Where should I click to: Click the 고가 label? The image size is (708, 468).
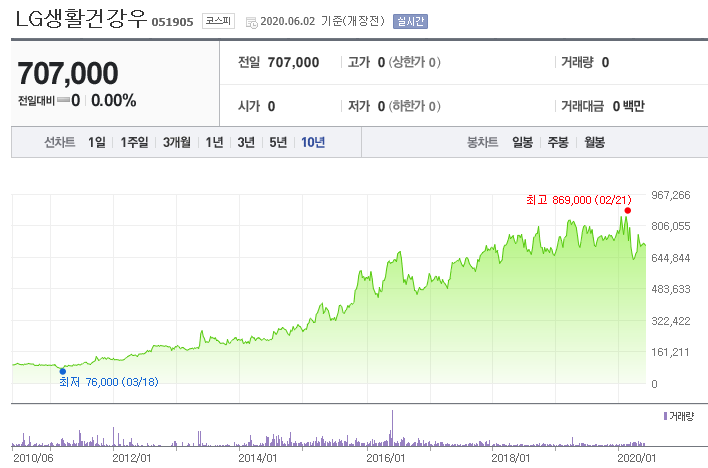tap(359, 62)
